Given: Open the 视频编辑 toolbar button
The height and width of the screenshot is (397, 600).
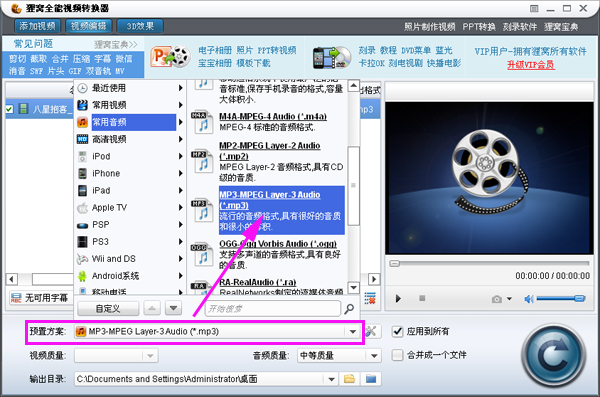Looking at the screenshot, I should (88, 26).
